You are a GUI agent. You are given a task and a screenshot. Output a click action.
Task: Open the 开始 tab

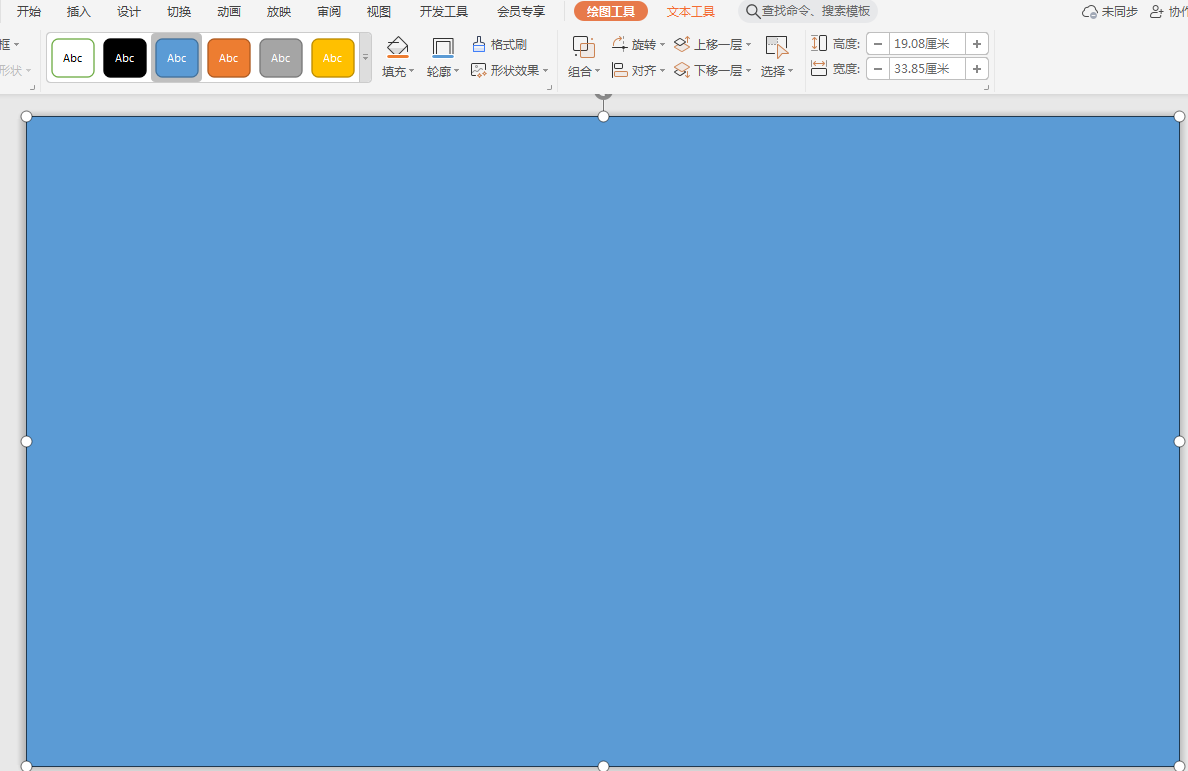pos(29,11)
